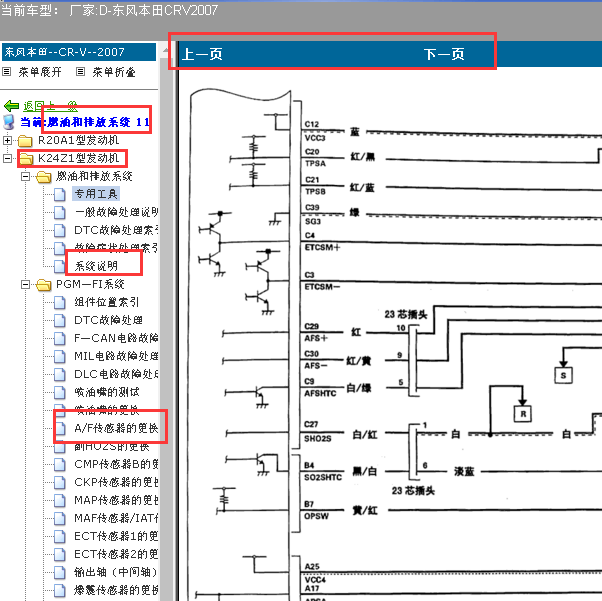The height and width of the screenshot is (601, 602).
Task: Click the page icon beside CMP传感器B
Action: pos(60,465)
